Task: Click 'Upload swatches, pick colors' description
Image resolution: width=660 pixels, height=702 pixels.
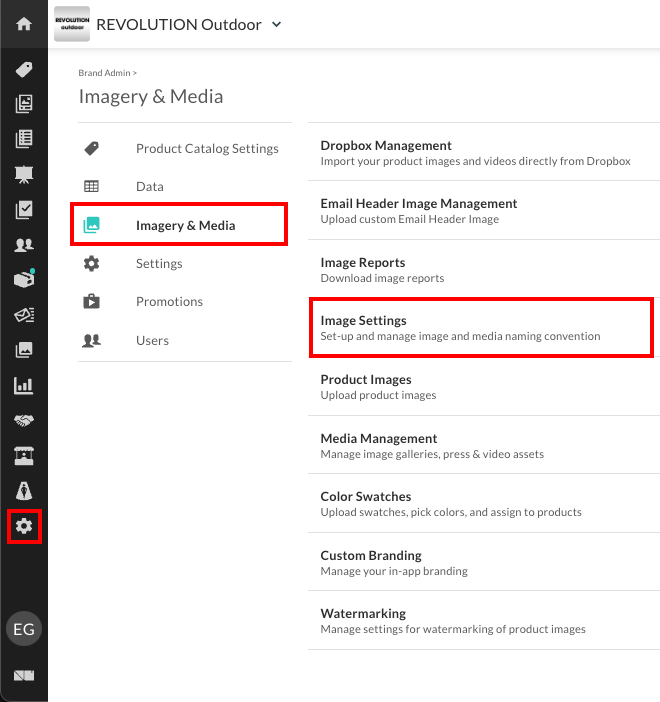Action: [451, 512]
